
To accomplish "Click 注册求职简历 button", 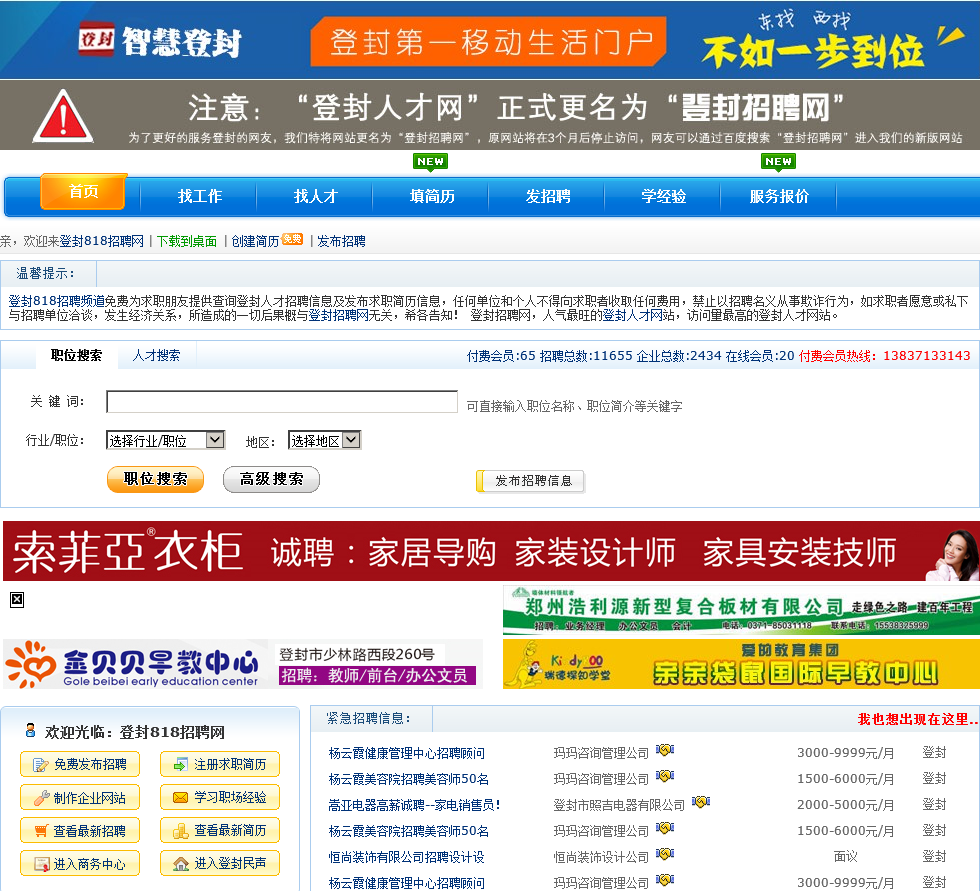I will point(220,764).
